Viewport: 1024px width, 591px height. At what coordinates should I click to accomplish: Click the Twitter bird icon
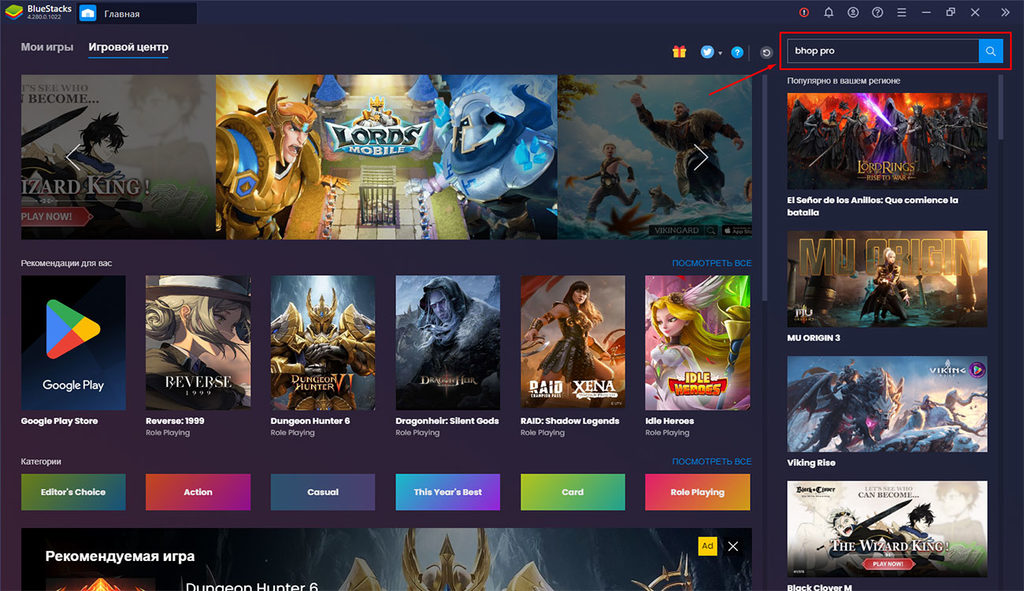[x=707, y=52]
